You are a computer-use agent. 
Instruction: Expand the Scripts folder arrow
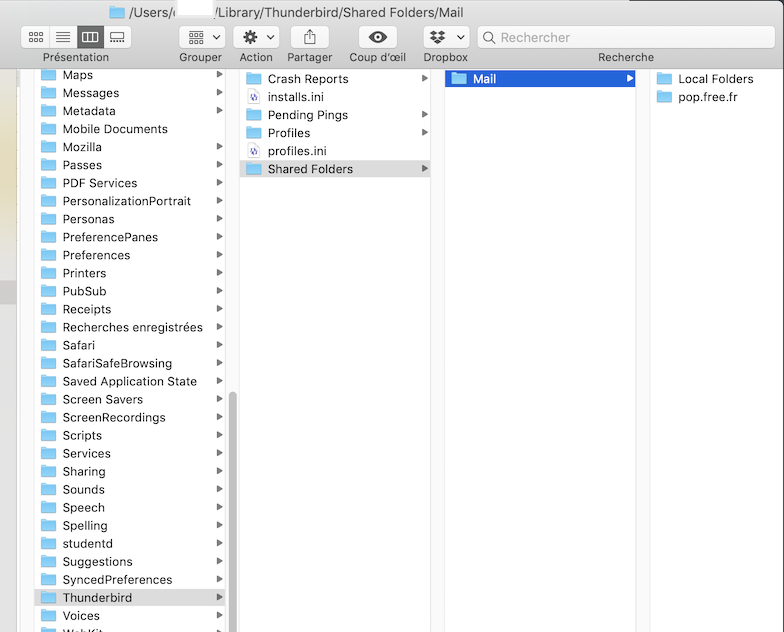coord(219,434)
